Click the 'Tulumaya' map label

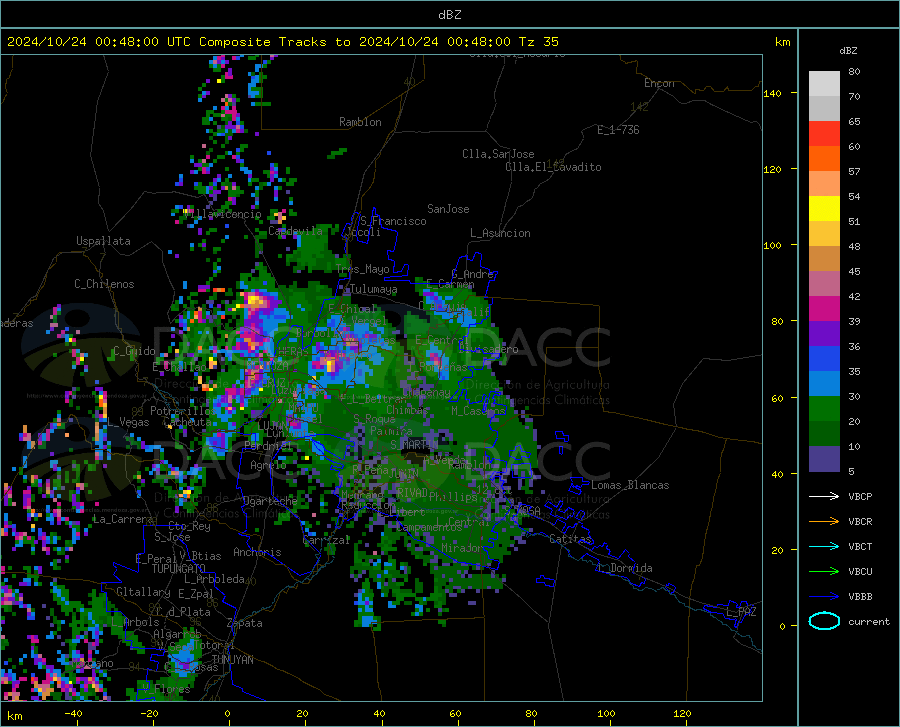coord(373,289)
